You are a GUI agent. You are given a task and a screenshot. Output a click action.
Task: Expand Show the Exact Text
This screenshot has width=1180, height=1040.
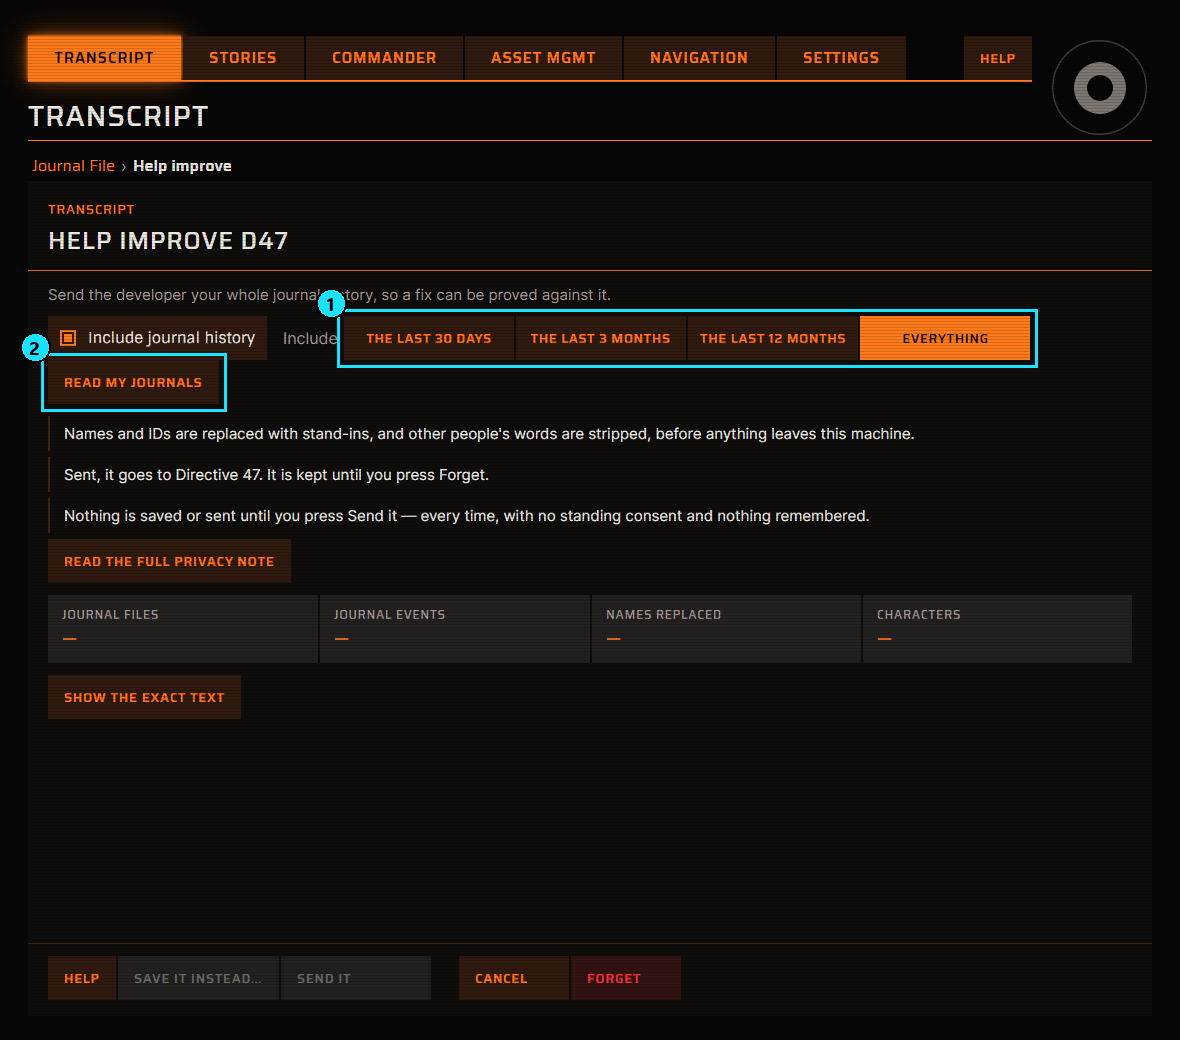tap(144, 698)
